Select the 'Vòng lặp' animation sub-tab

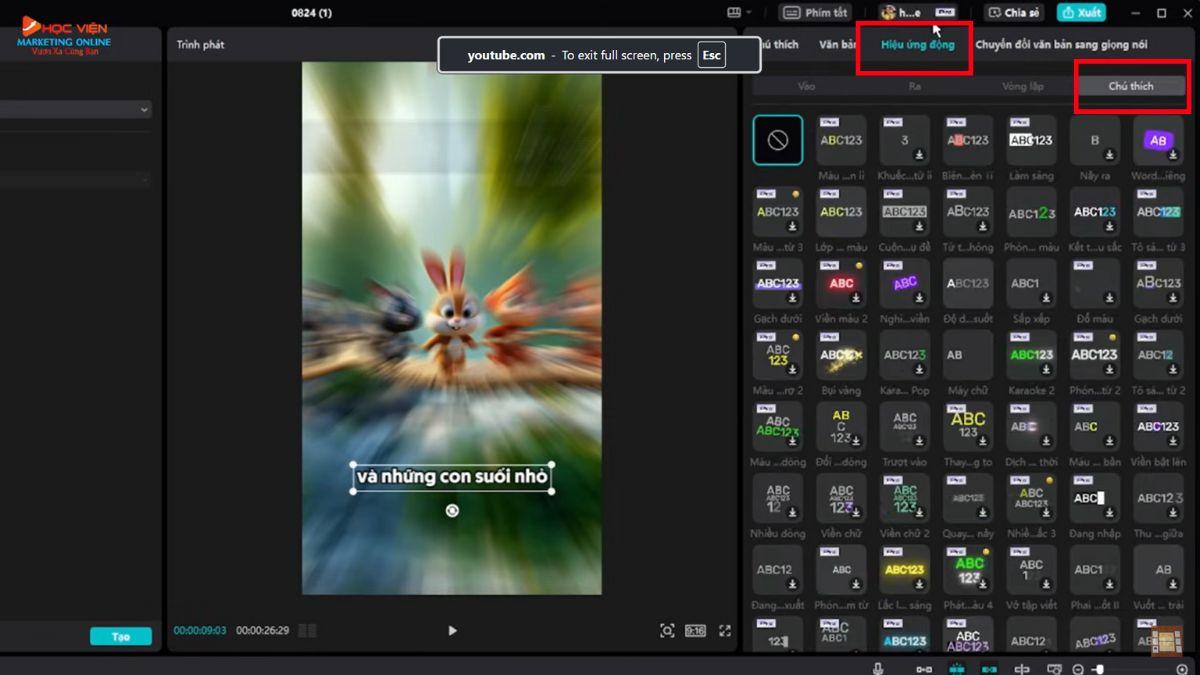click(x=1022, y=86)
